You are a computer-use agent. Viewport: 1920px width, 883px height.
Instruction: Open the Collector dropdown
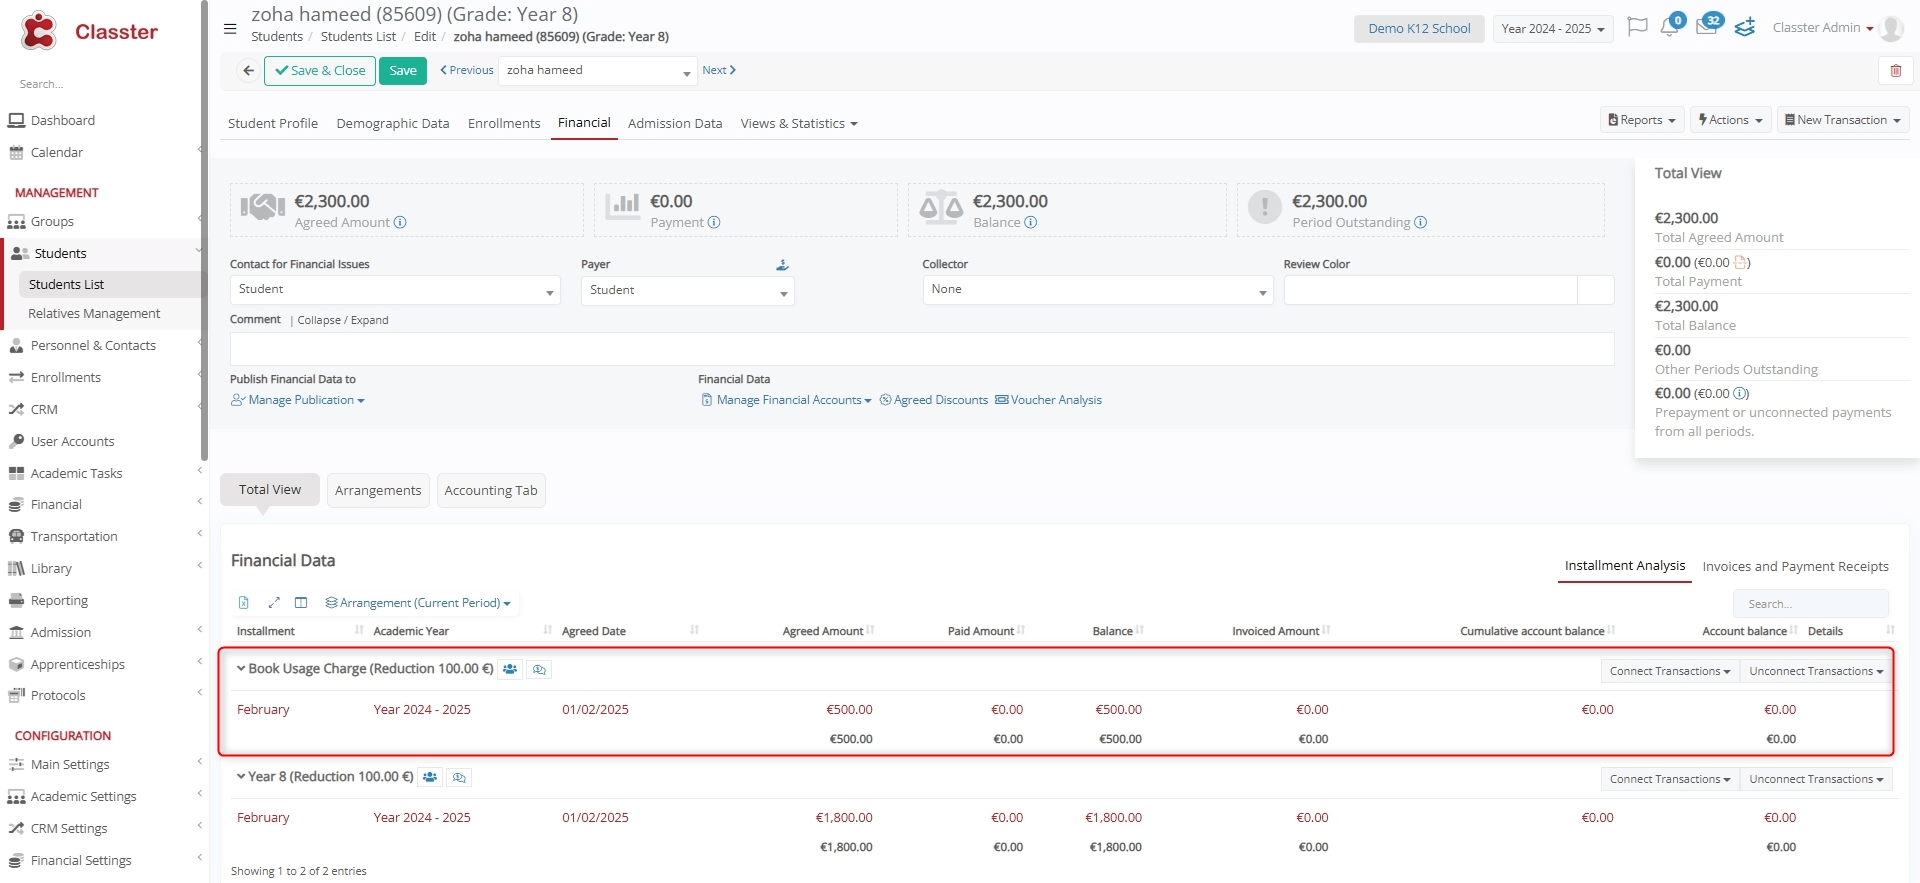(1096, 290)
